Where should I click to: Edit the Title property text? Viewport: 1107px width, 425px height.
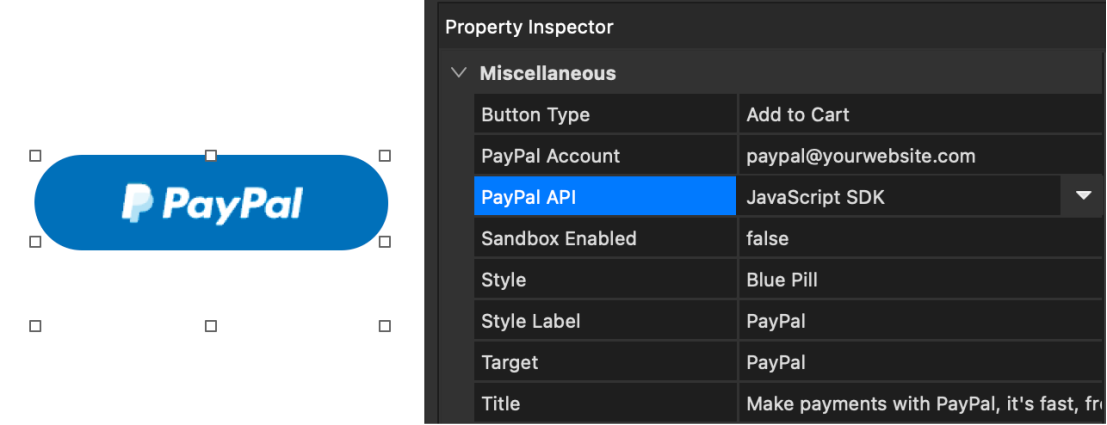pos(920,404)
